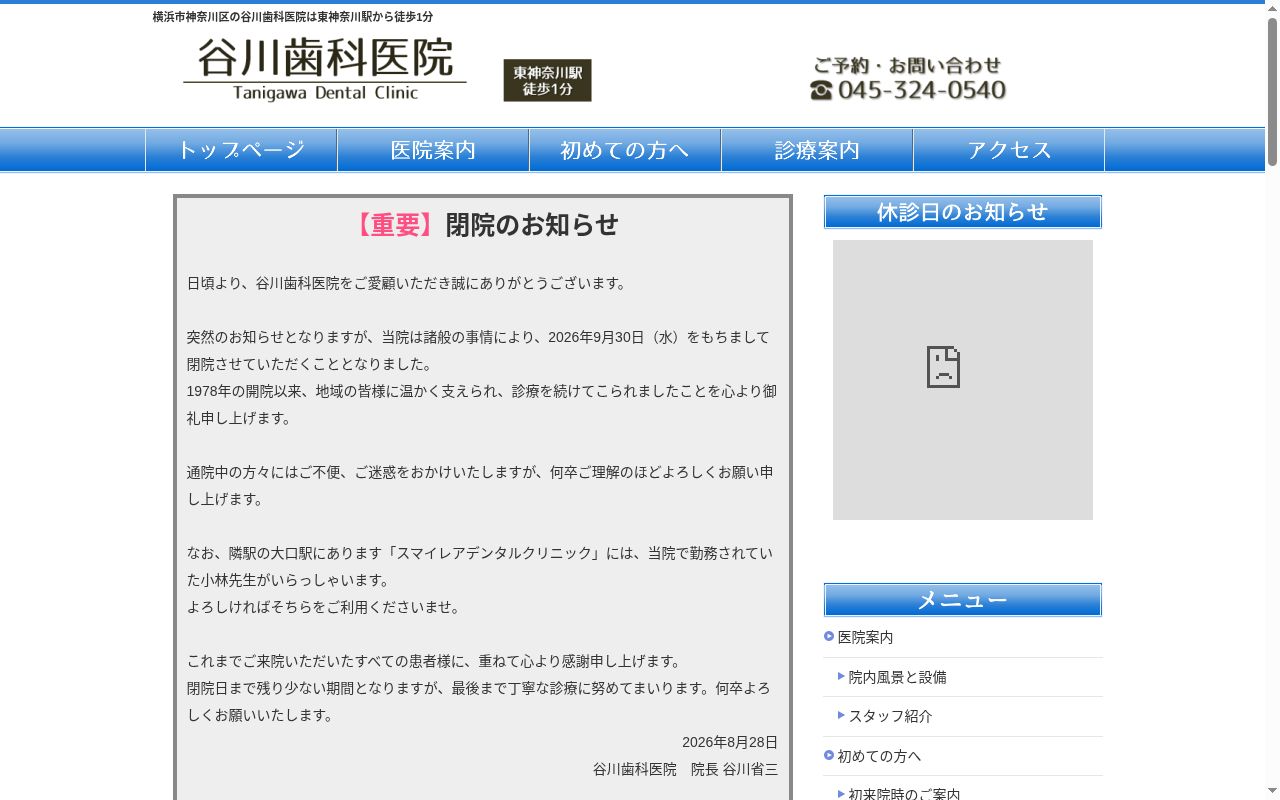The width and height of the screenshot is (1280, 800).
Task: Go to the 初めての方へ navigation tab
Action: [x=625, y=150]
